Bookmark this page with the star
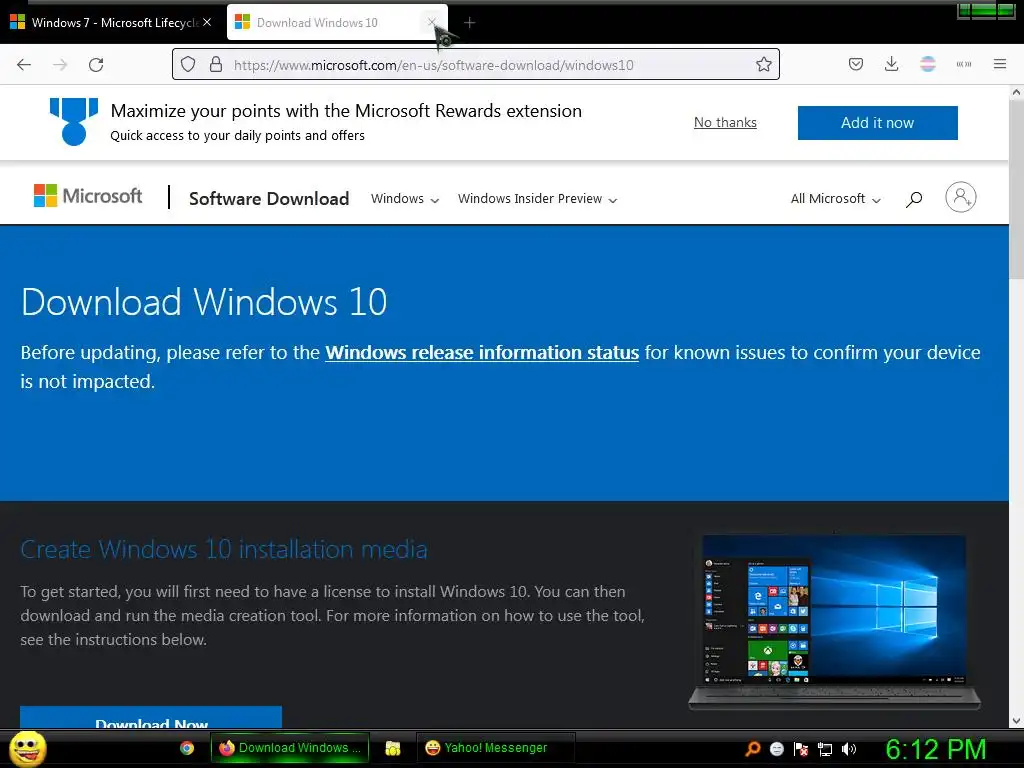 point(763,65)
